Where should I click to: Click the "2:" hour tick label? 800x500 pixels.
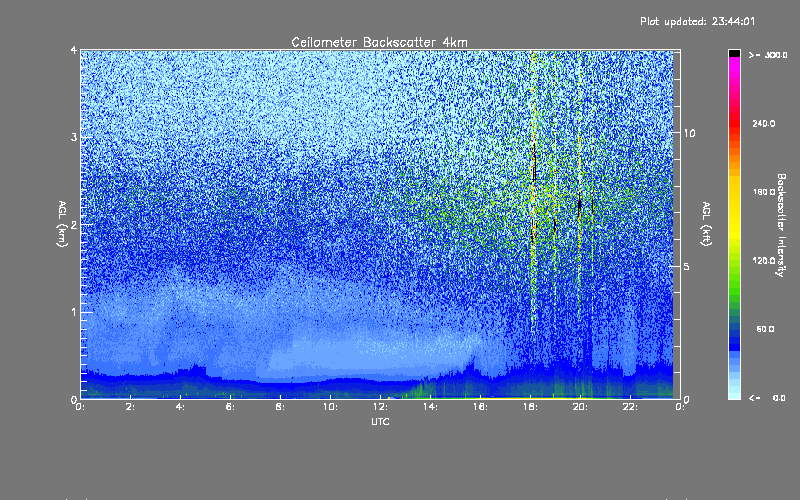point(131,407)
